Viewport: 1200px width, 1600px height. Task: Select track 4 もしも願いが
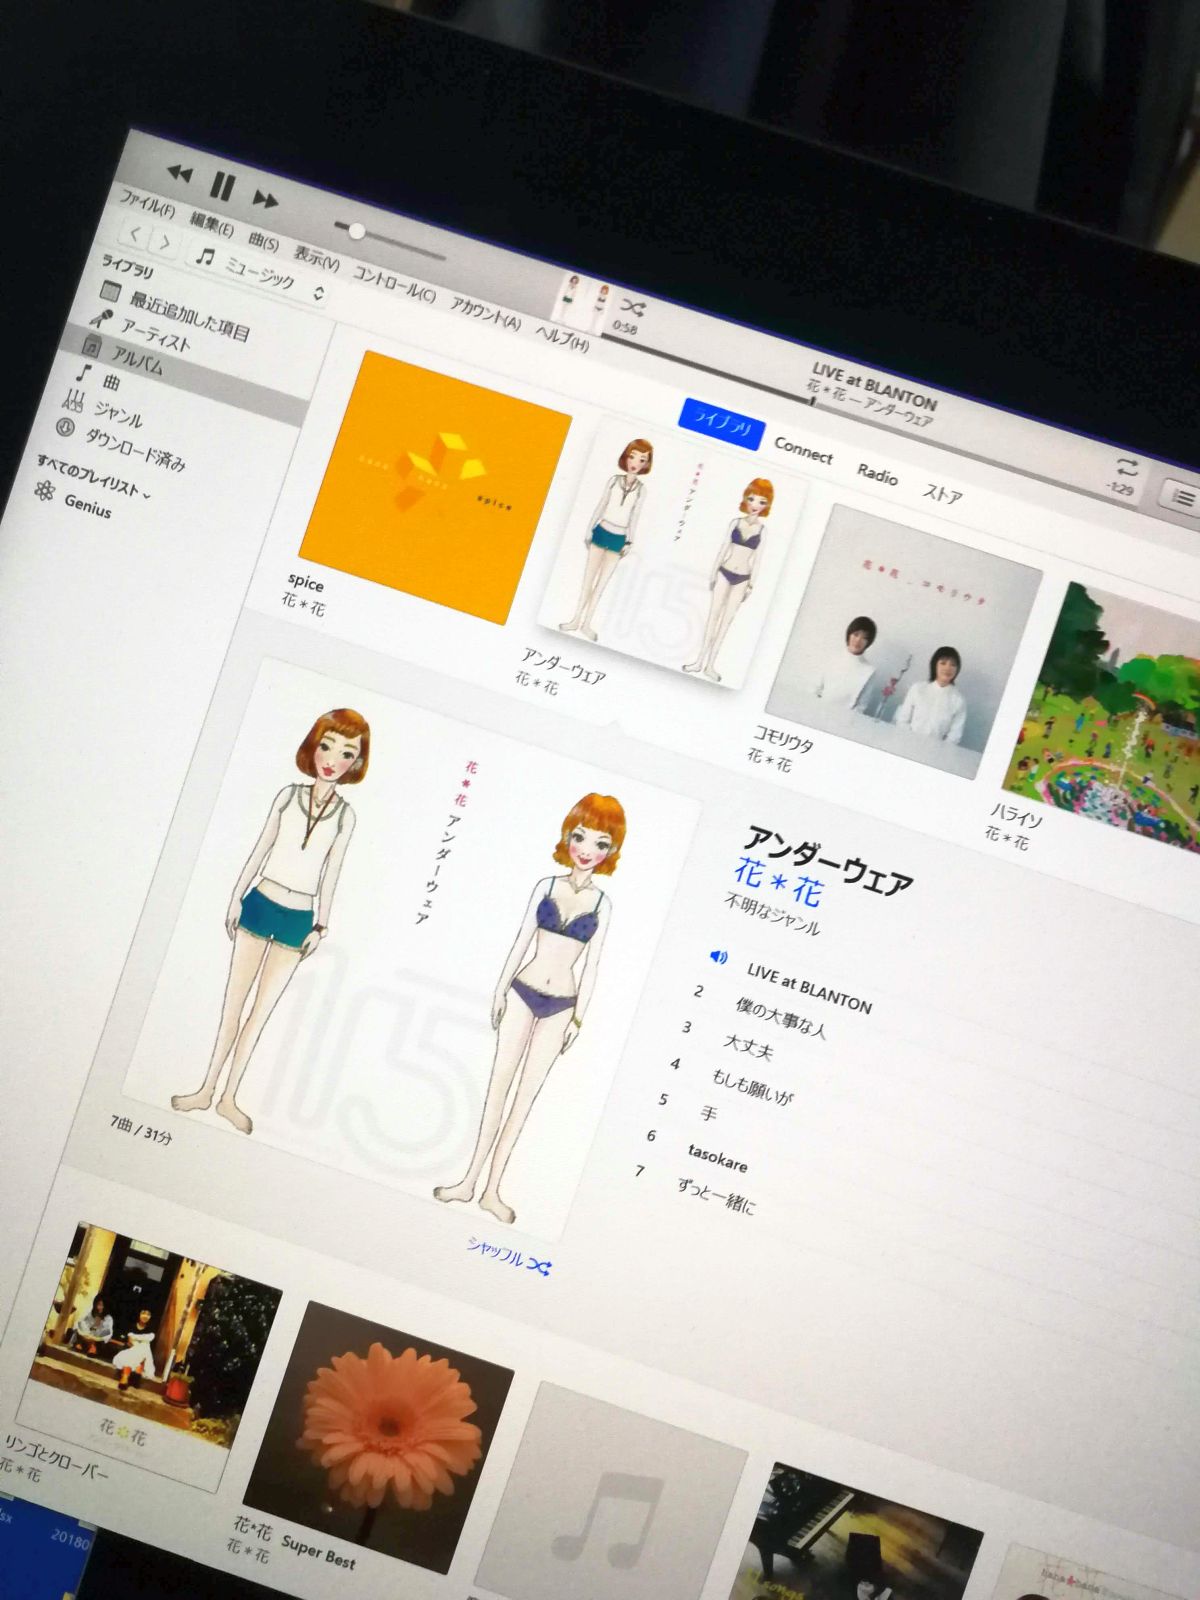[751, 1086]
